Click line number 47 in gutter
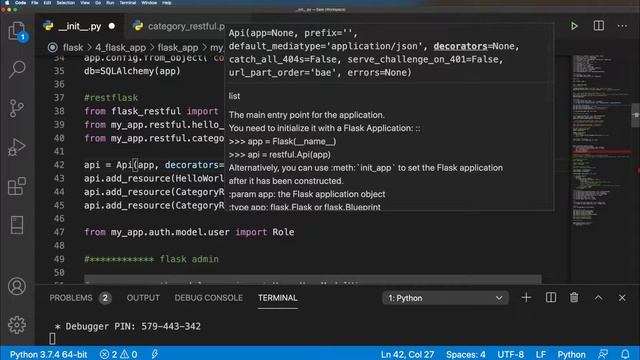The image size is (640, 360). click(59, 232)
